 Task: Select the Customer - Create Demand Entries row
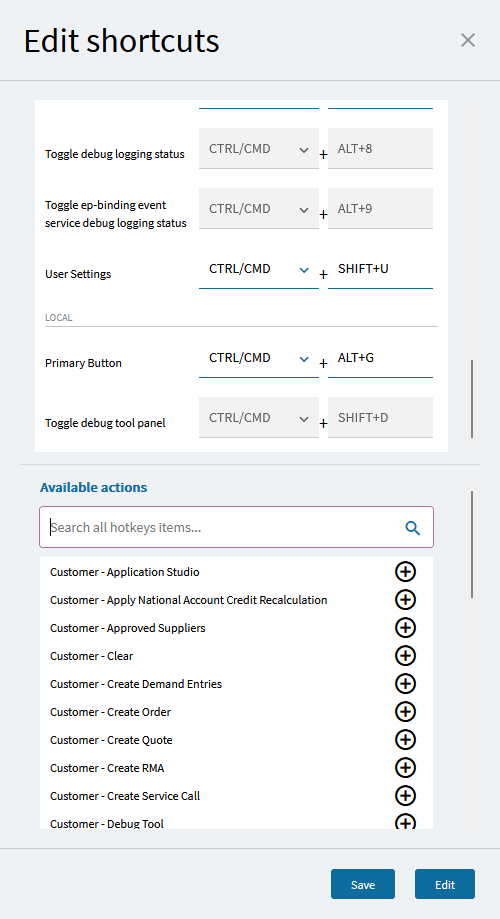[x=236, y=684]
